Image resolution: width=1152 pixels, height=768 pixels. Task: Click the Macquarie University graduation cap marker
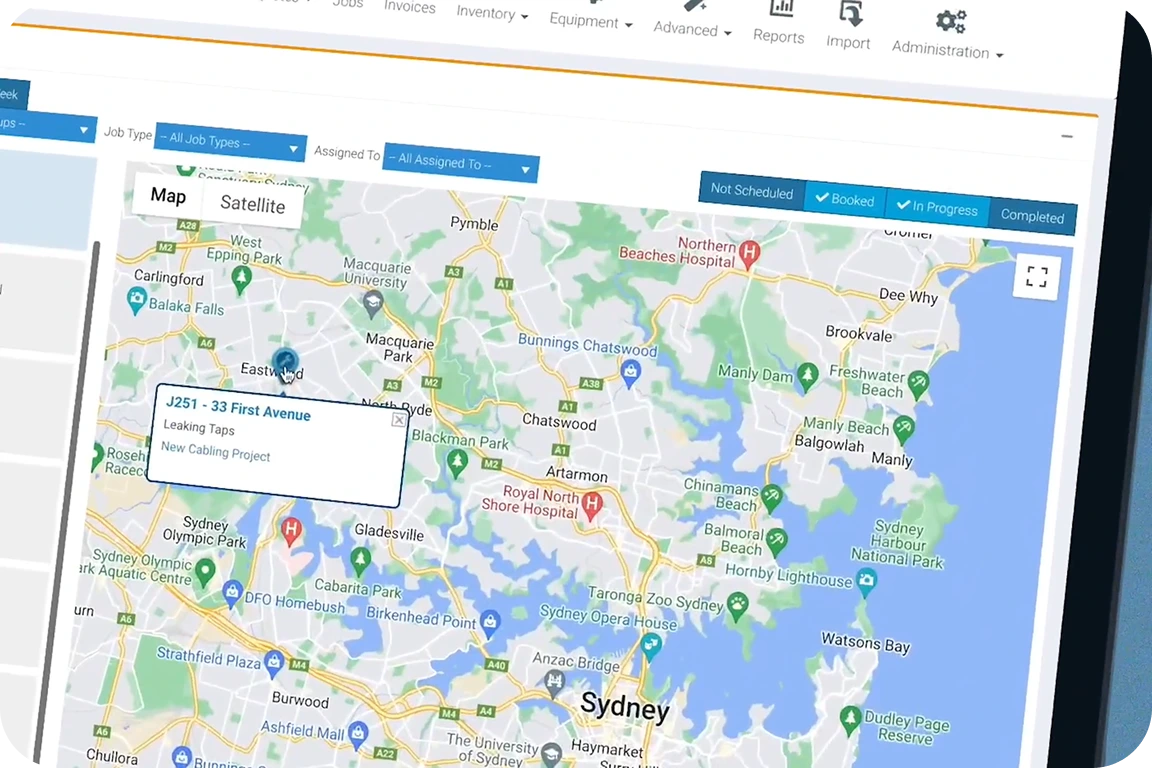[x=372, y=303]
